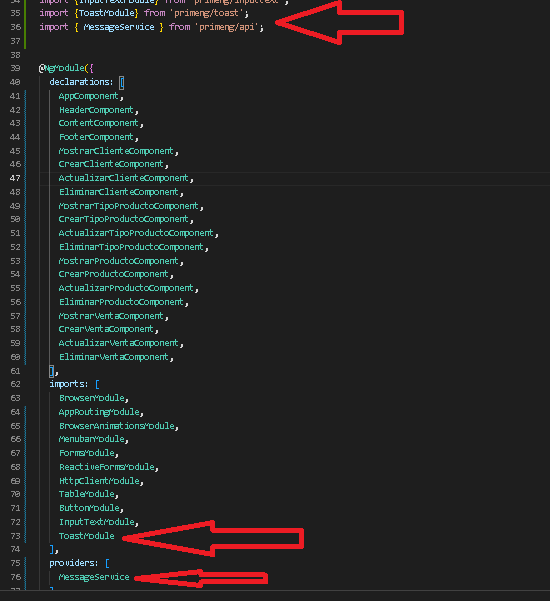Click MostrarClienteComponent entry
Viewport: 550px width, 601px height.
click(116, 151)
